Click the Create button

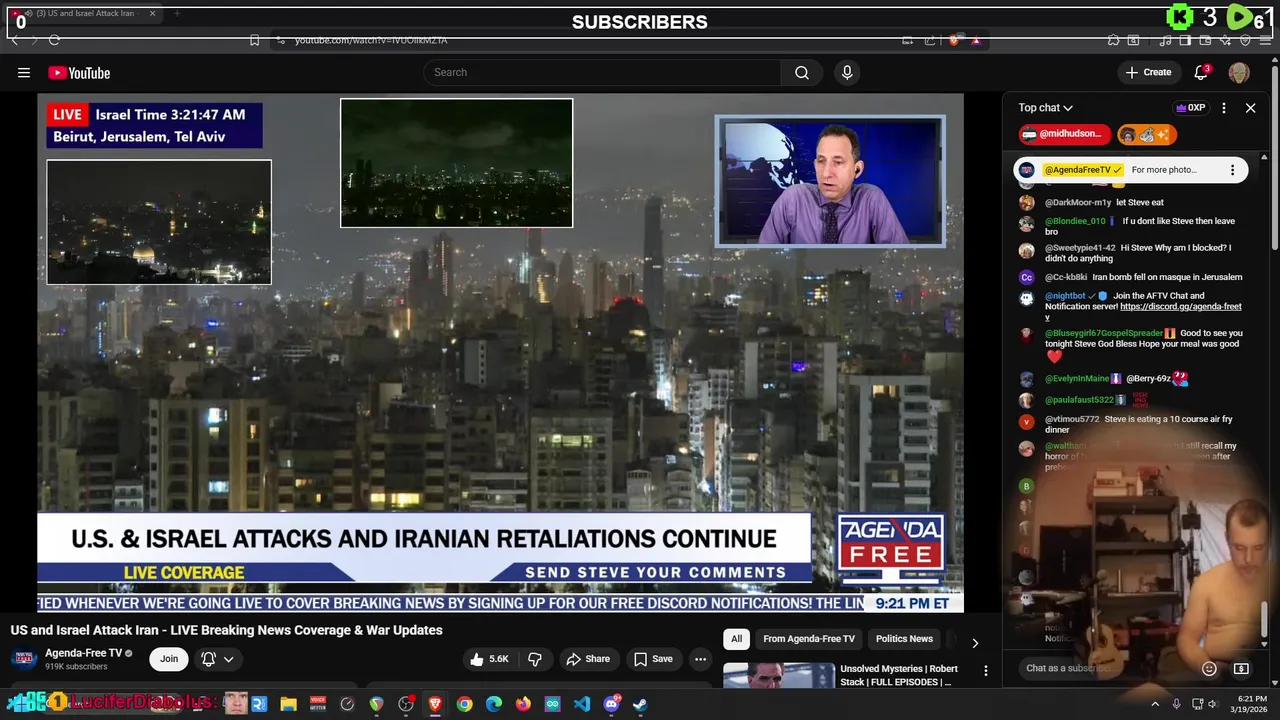[x=1148, y=72]
